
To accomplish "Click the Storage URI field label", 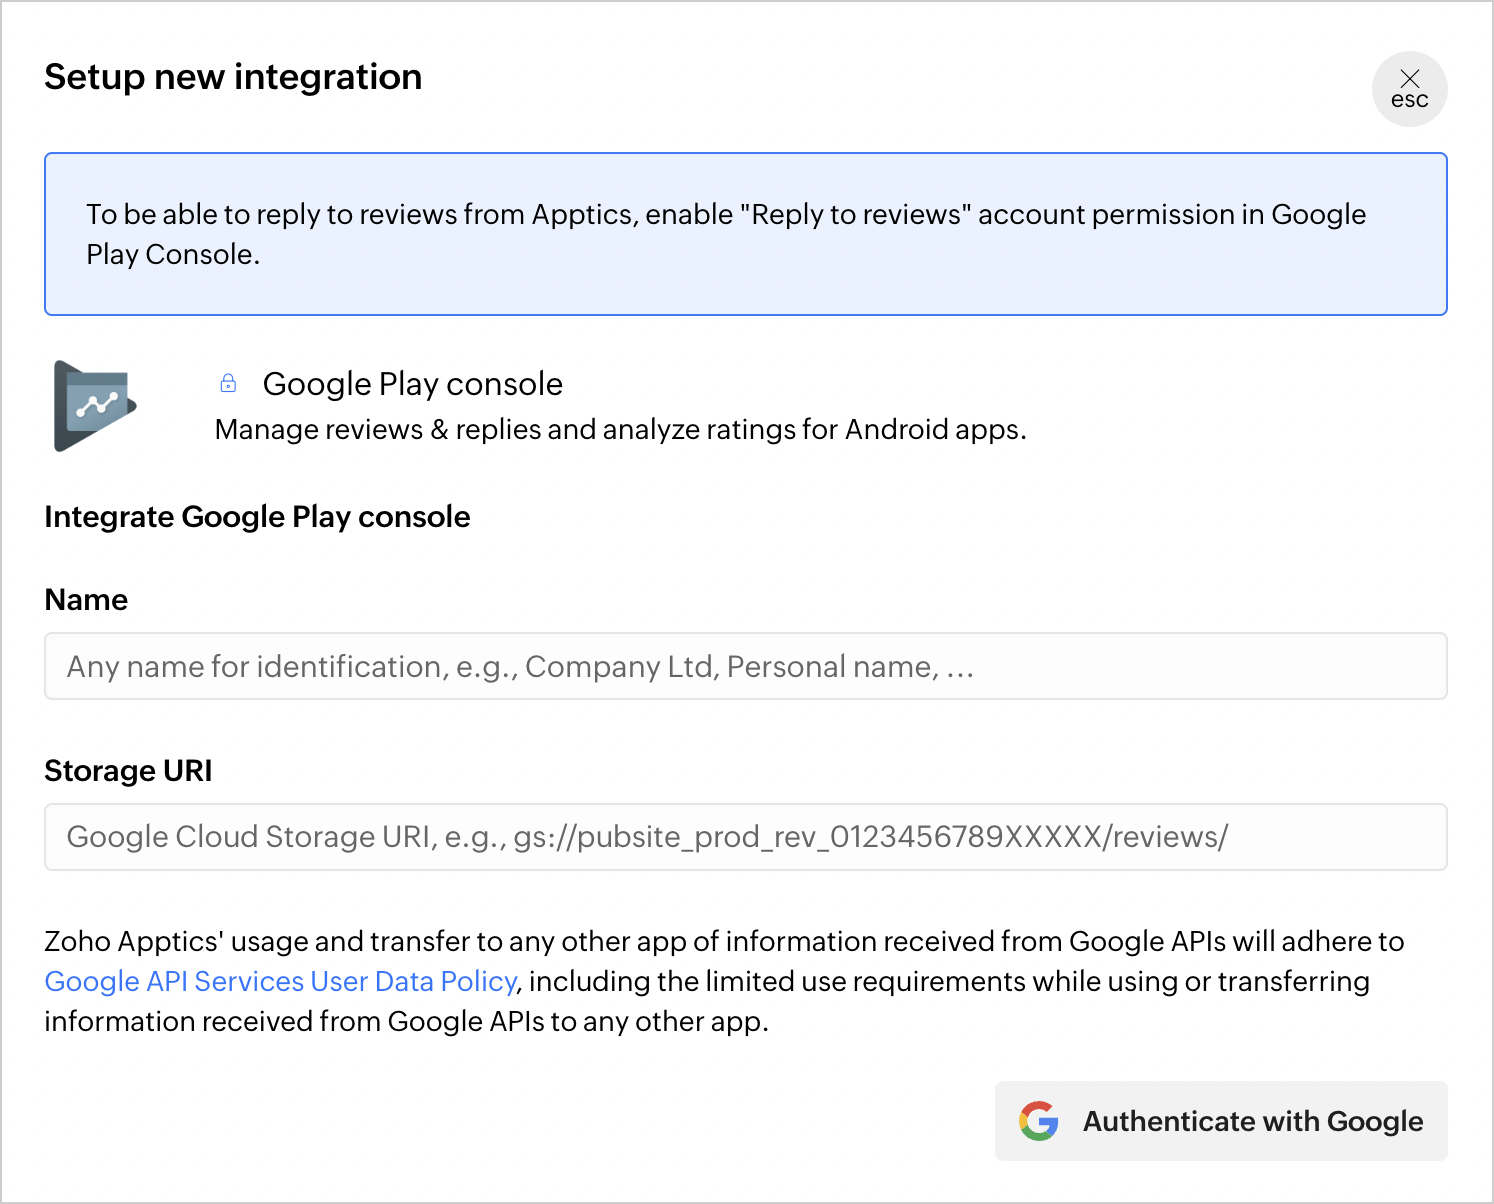I will 128,771.
